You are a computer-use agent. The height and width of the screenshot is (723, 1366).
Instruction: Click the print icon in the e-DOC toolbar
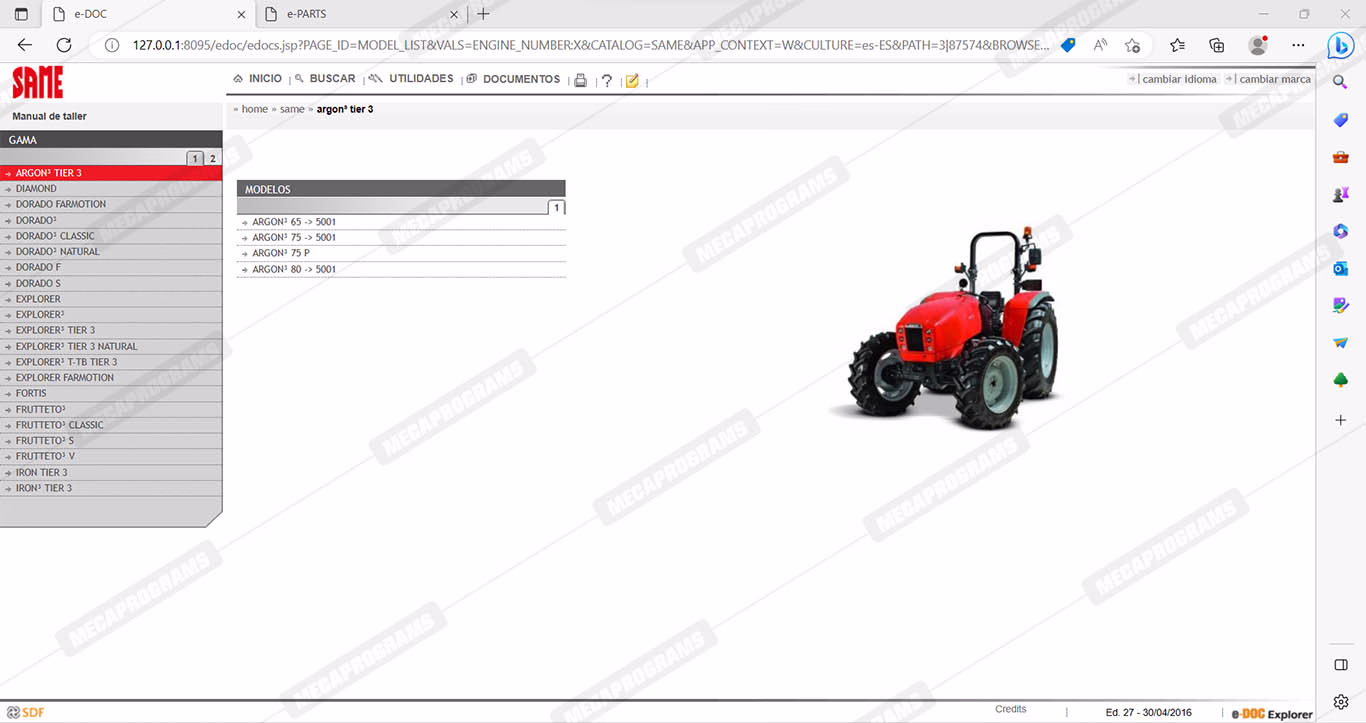(580, 80)
